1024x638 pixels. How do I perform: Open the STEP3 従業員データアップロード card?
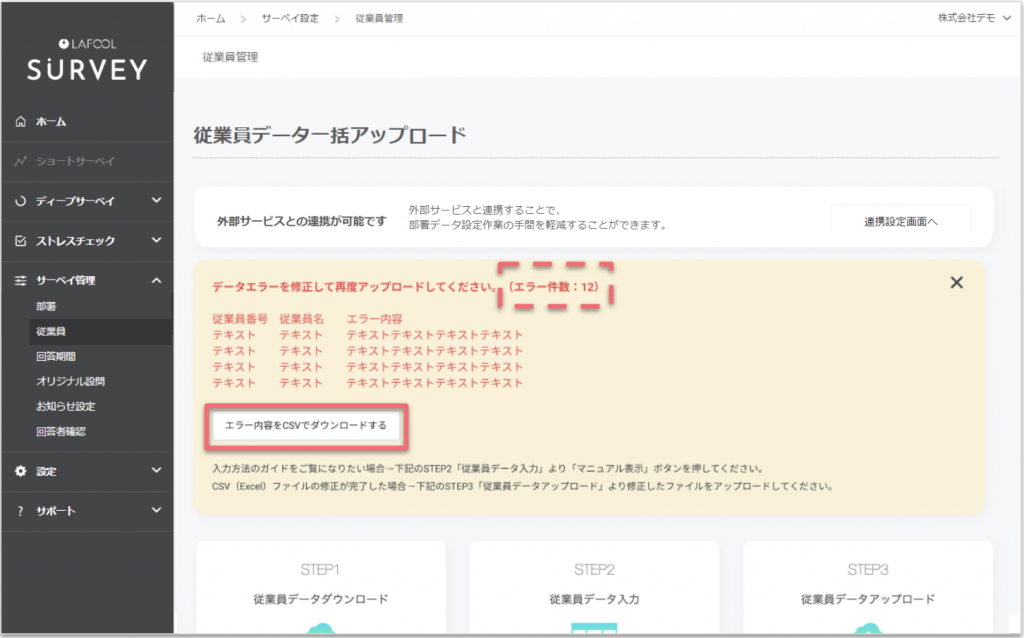[x=867, y=590]
